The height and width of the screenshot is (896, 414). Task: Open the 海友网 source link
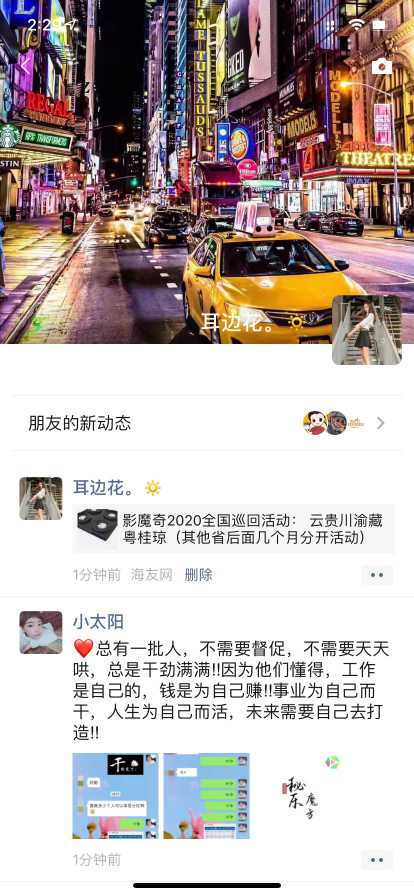[152, 575]
